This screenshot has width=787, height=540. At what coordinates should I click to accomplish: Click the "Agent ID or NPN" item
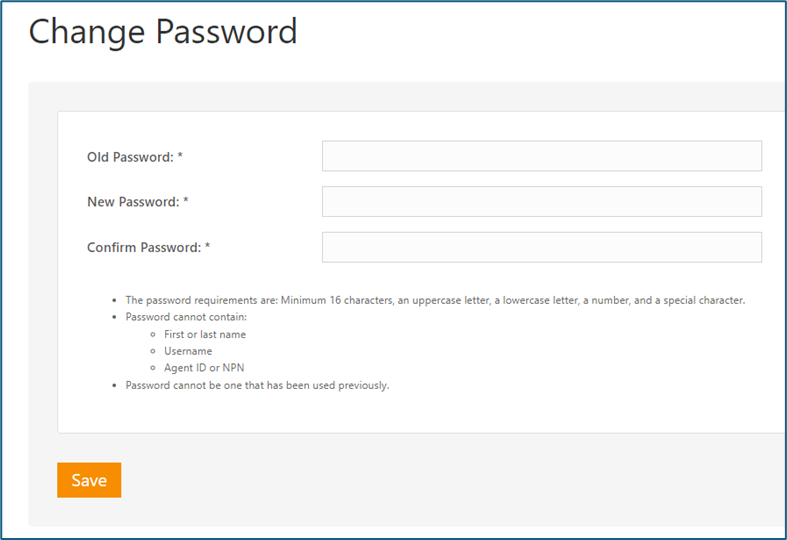(x=204, y=368)
